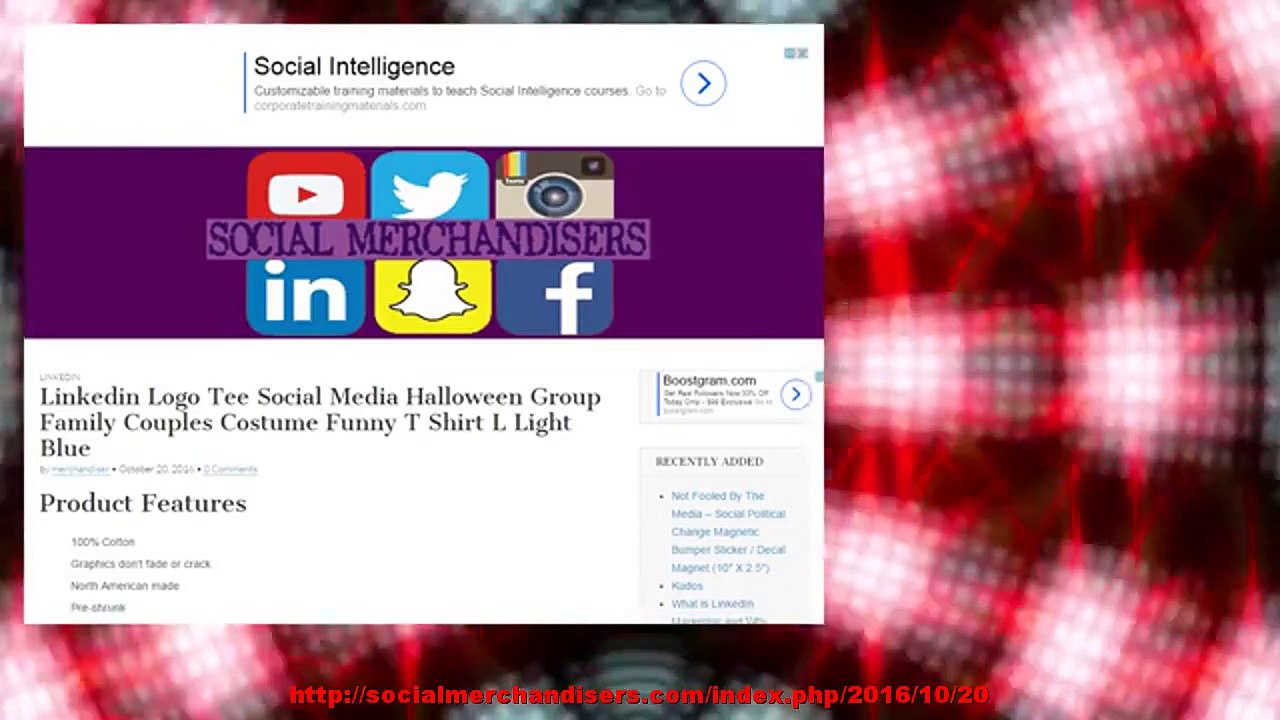Viewport: 1280px width, 720px height.
Task: Click the socialmerchandisers.com URL caption at bottom
Action: click(639, 695)
